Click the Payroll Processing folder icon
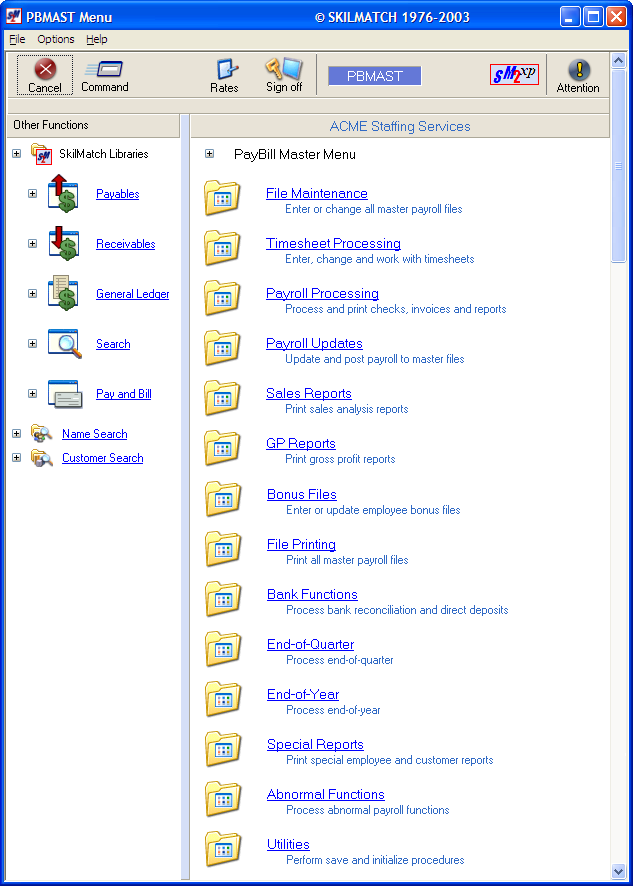 222,298
